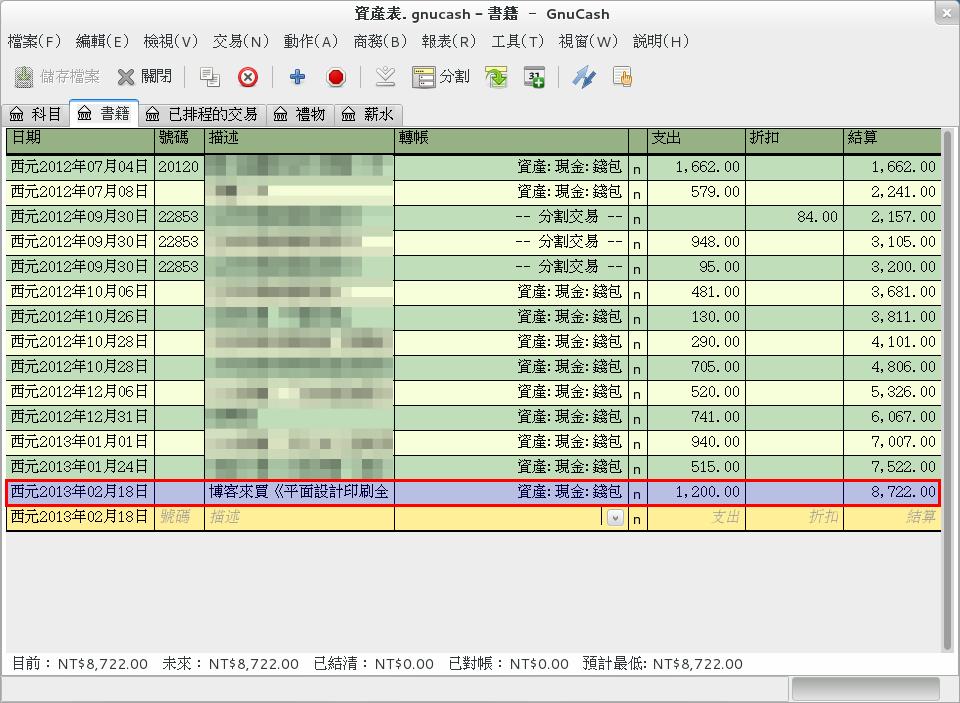
Task: Toggle reconcile 'n' on the 07月04日 row
Action: pos(637,168)
